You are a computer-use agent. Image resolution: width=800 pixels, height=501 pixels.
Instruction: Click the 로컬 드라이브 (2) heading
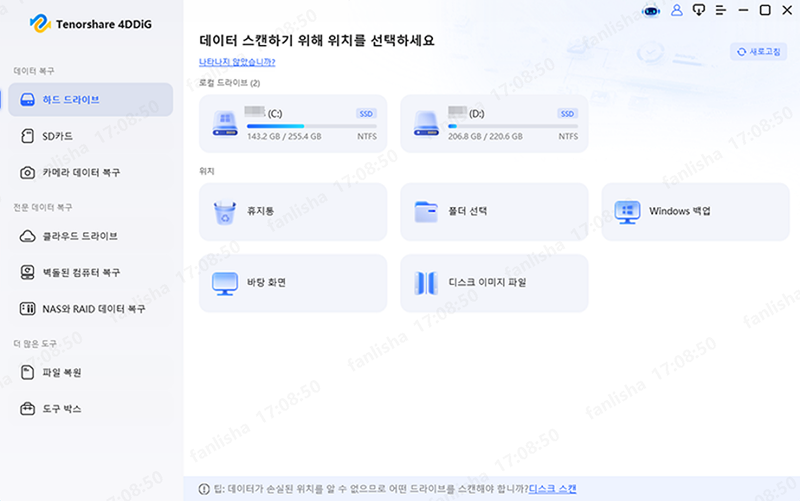pyautogui.click(x=230, y=83)
